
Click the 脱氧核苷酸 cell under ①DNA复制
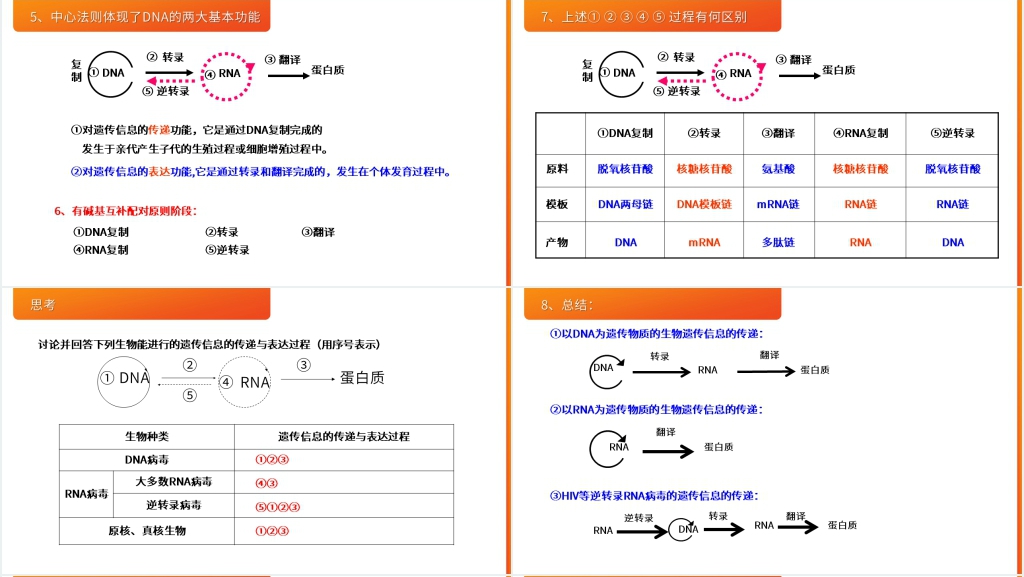click(624, 170)
